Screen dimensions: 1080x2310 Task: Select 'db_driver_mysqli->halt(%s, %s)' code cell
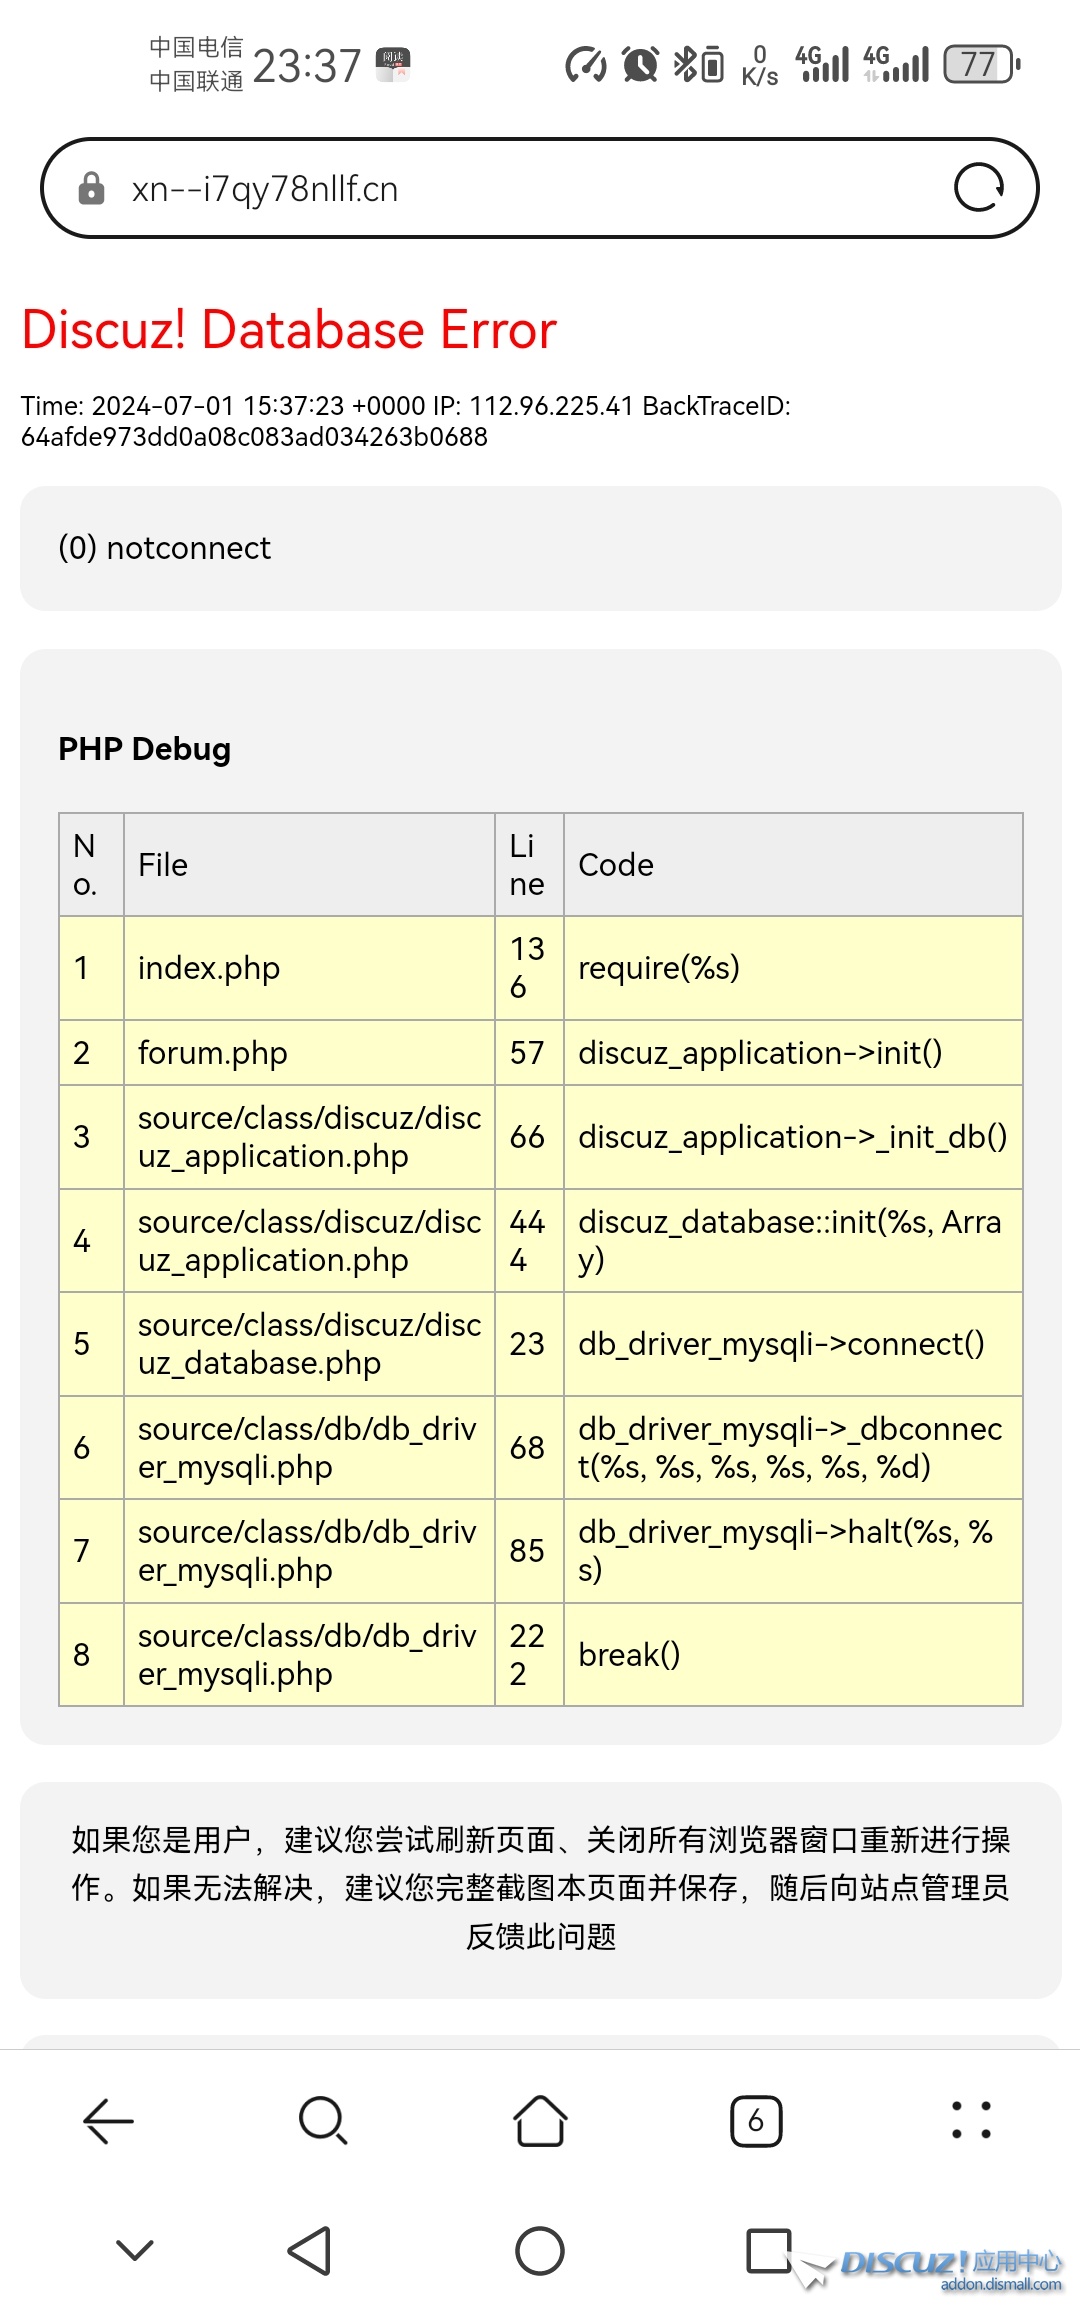[793, 1551]
